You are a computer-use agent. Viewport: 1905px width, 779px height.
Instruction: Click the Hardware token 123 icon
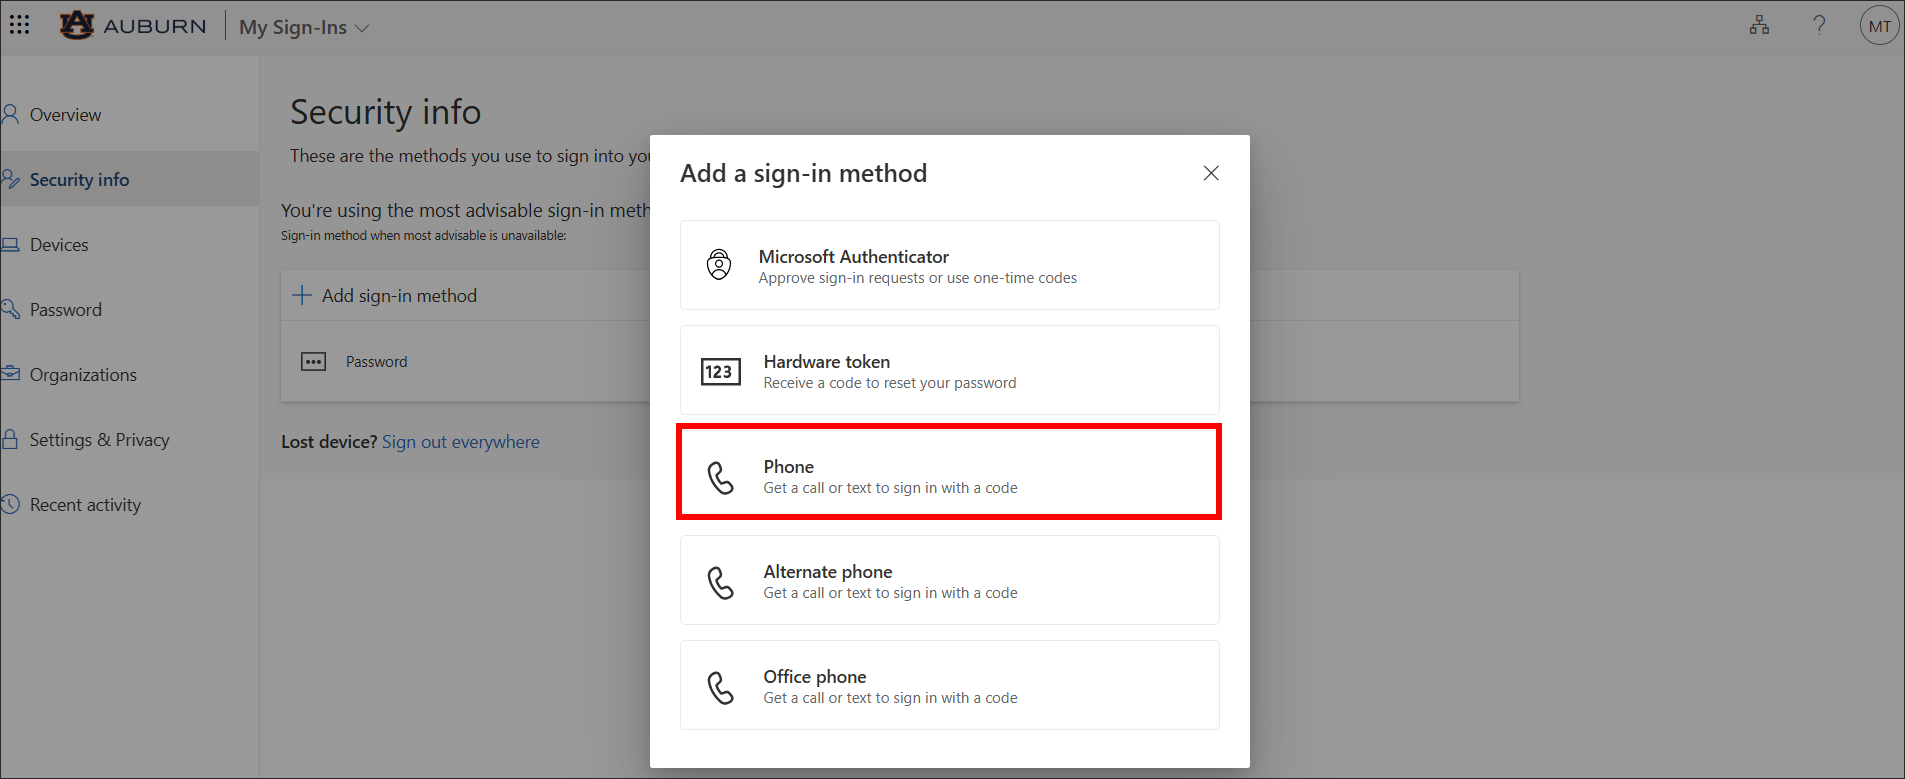[720, 372]
